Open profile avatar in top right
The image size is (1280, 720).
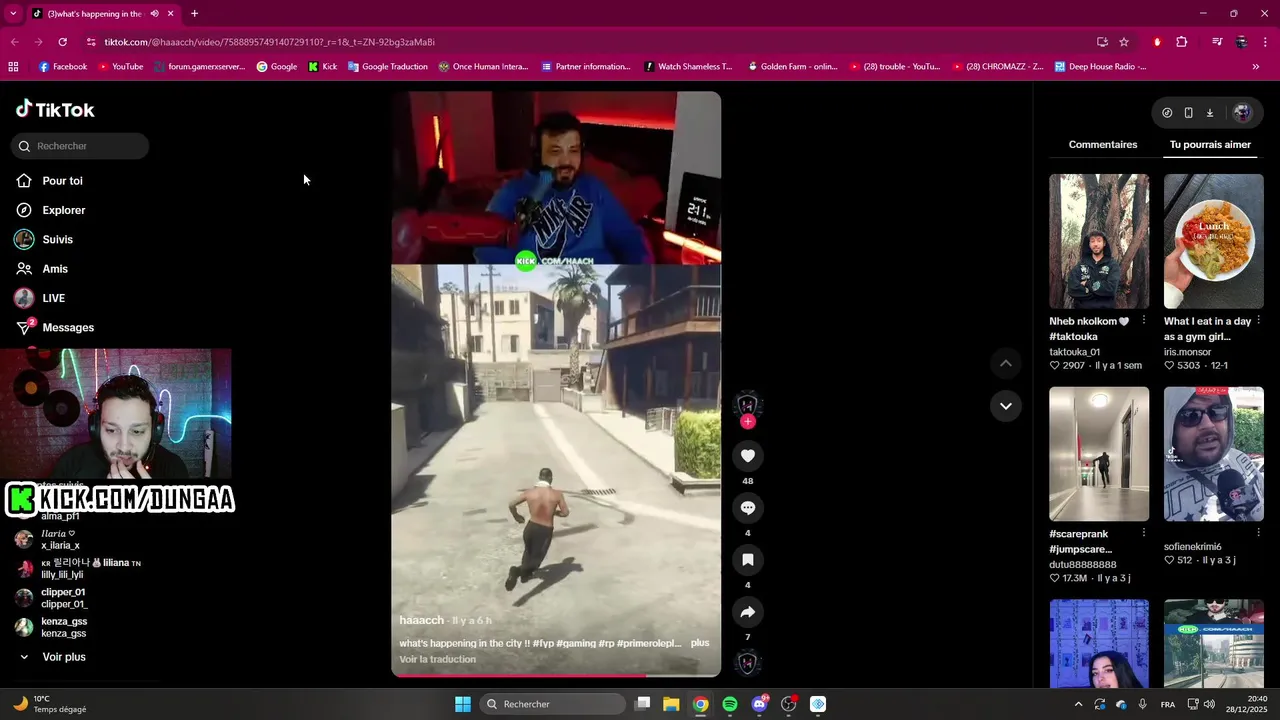click(x=1242, y=113)
